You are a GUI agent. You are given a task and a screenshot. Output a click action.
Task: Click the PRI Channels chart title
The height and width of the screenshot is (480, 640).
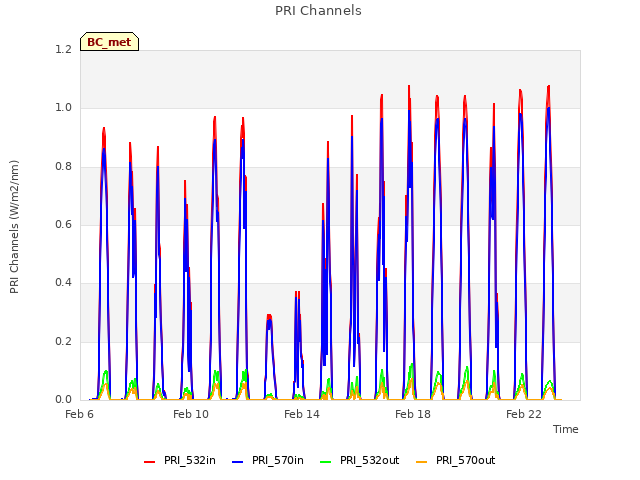[318, 11]
